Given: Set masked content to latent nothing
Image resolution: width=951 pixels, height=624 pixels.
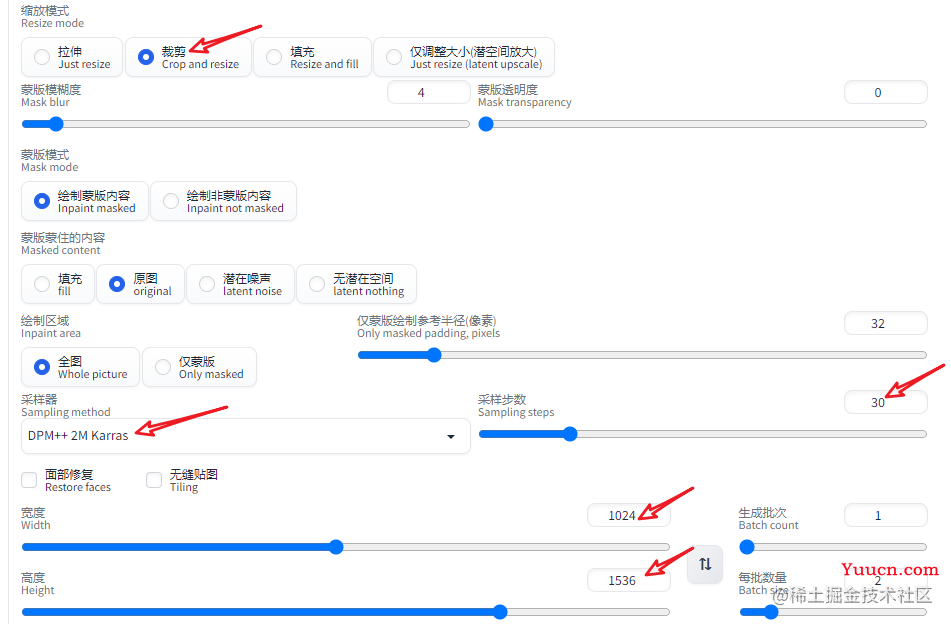Looking at the screenshot, I should (357, 284).
